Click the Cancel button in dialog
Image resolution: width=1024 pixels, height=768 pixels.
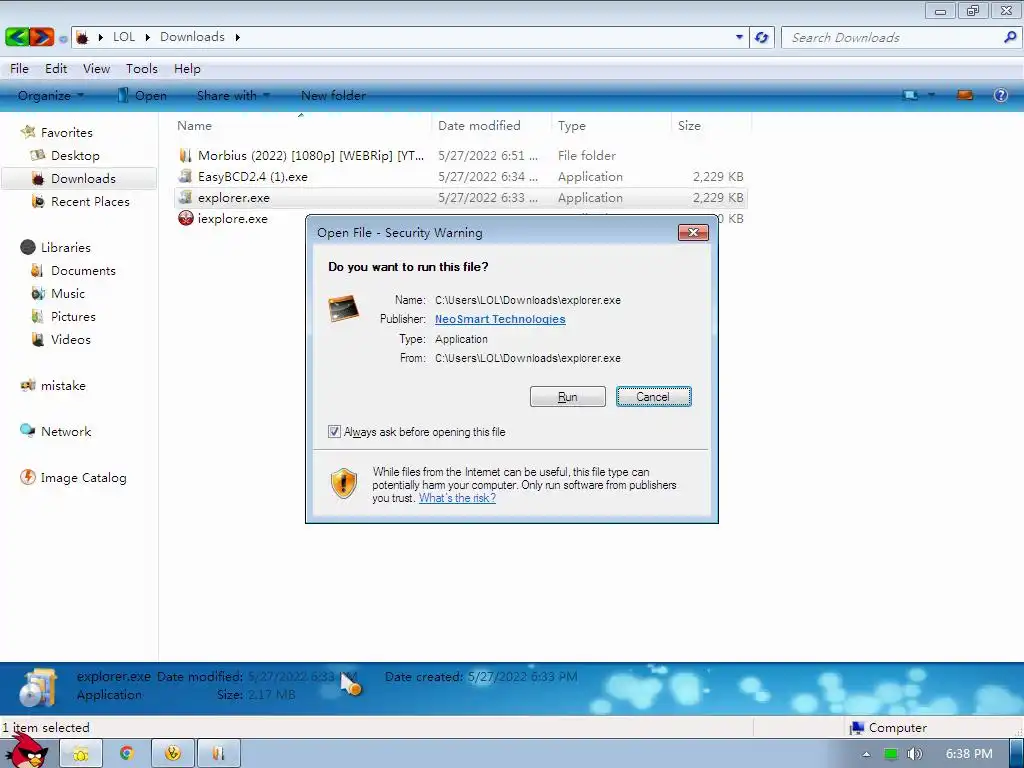point(653,396)
